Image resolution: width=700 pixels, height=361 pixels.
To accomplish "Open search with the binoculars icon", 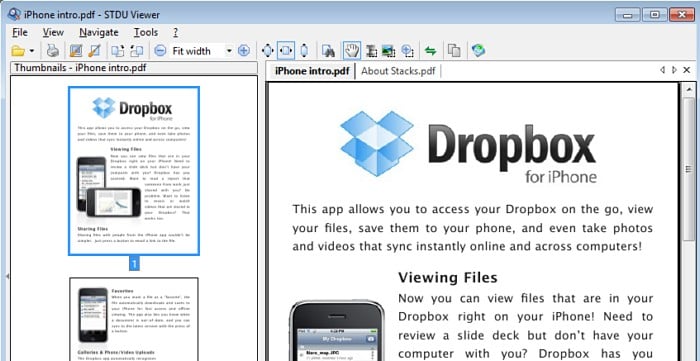I will (x=329, y=51).
